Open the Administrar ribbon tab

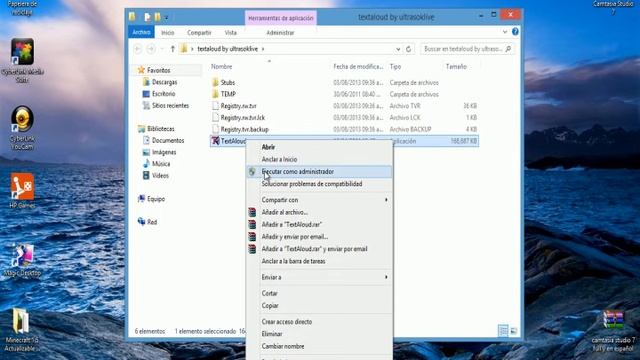(280, 33)
